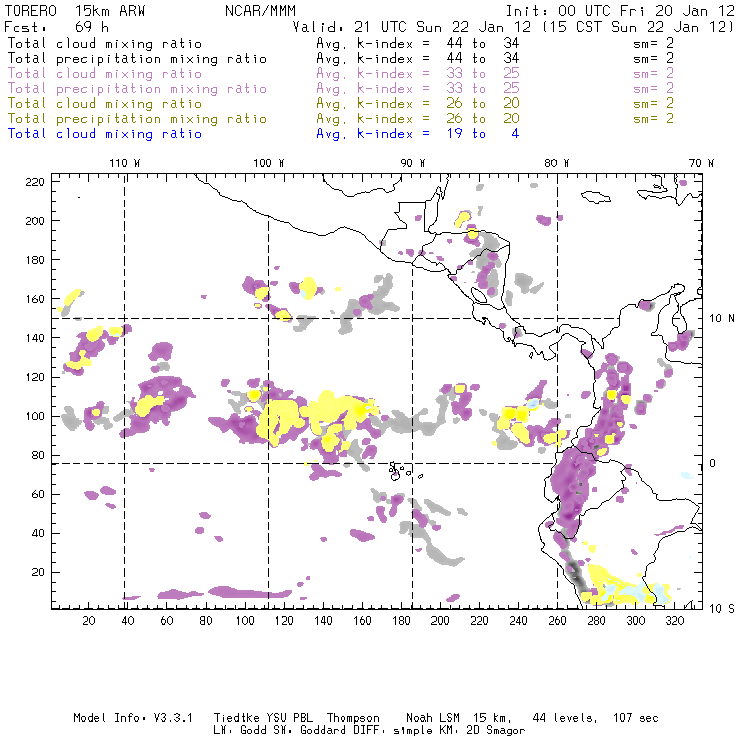The image size is (740, 740).
Task: Click the vertical axis tick label '80'
Action: [38, 455]
